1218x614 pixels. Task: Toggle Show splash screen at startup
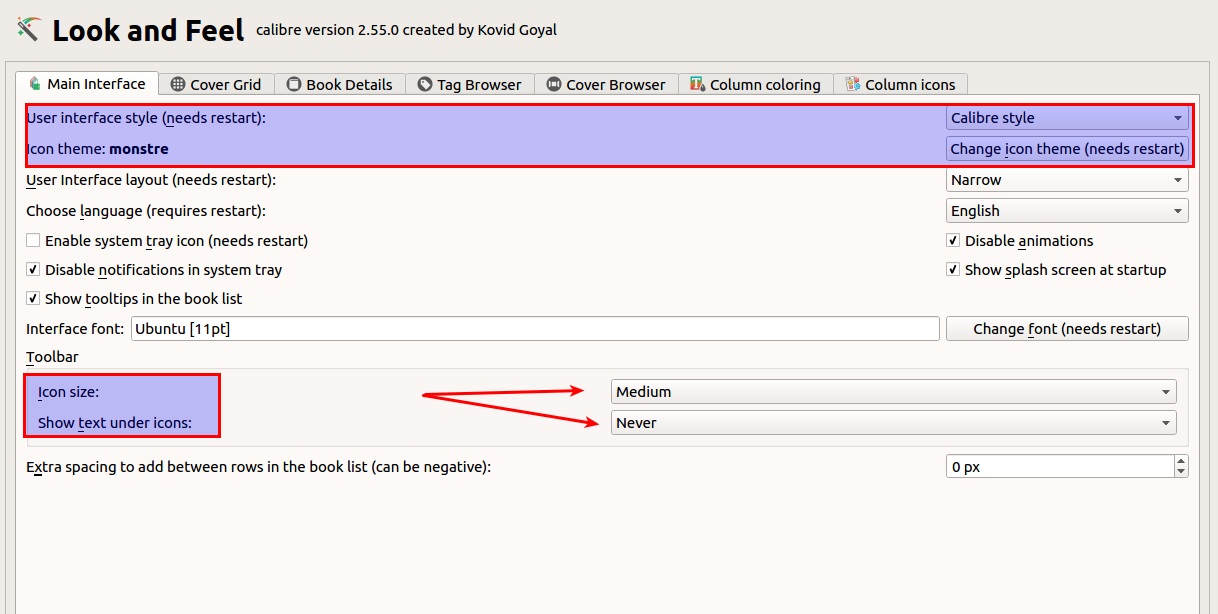pyautogui.click(x=953, y=270)
